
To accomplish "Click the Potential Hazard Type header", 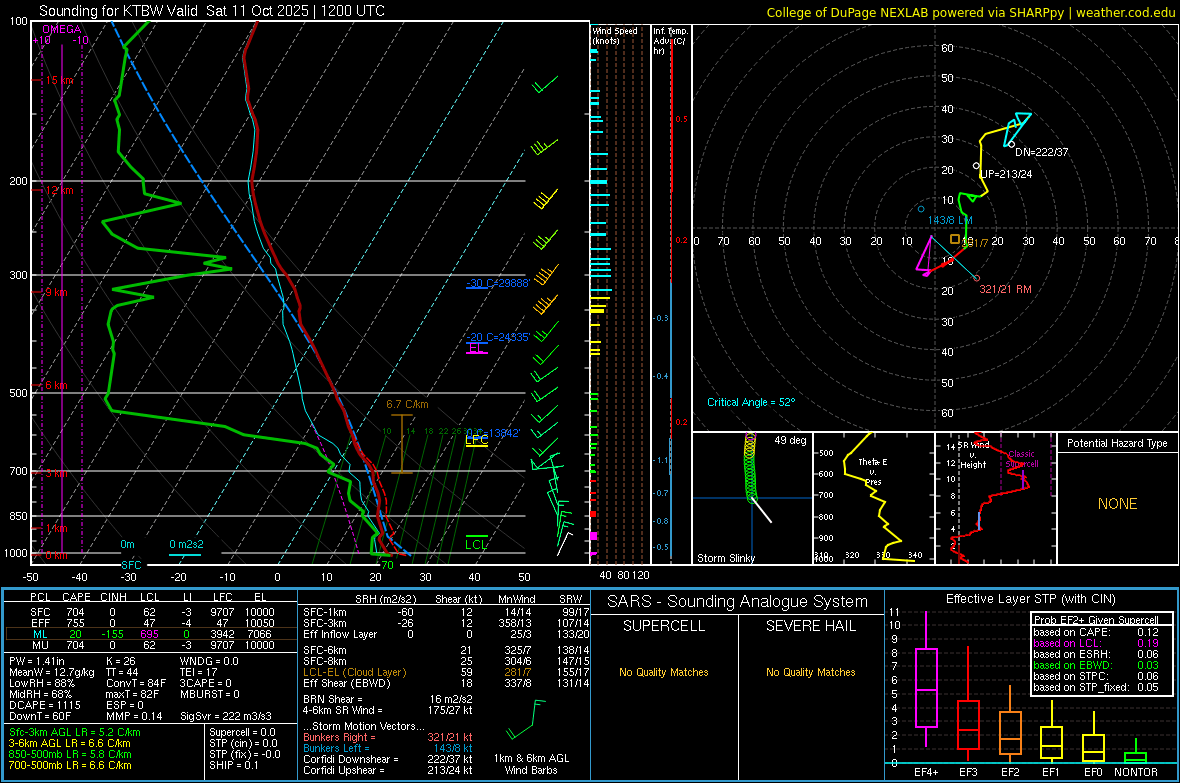I will pyautogui.click(x=1117, y=443).
